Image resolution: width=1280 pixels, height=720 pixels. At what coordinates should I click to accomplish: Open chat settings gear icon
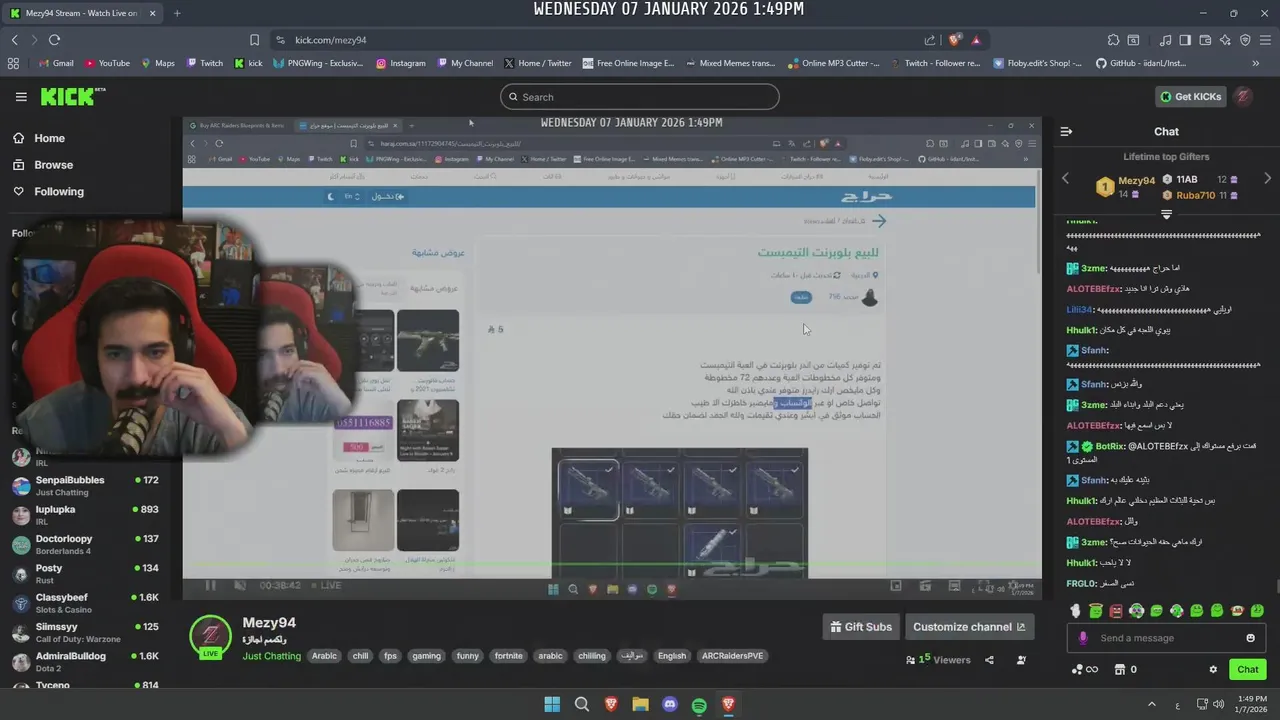pyautogui.click(x=1213, y=669)
